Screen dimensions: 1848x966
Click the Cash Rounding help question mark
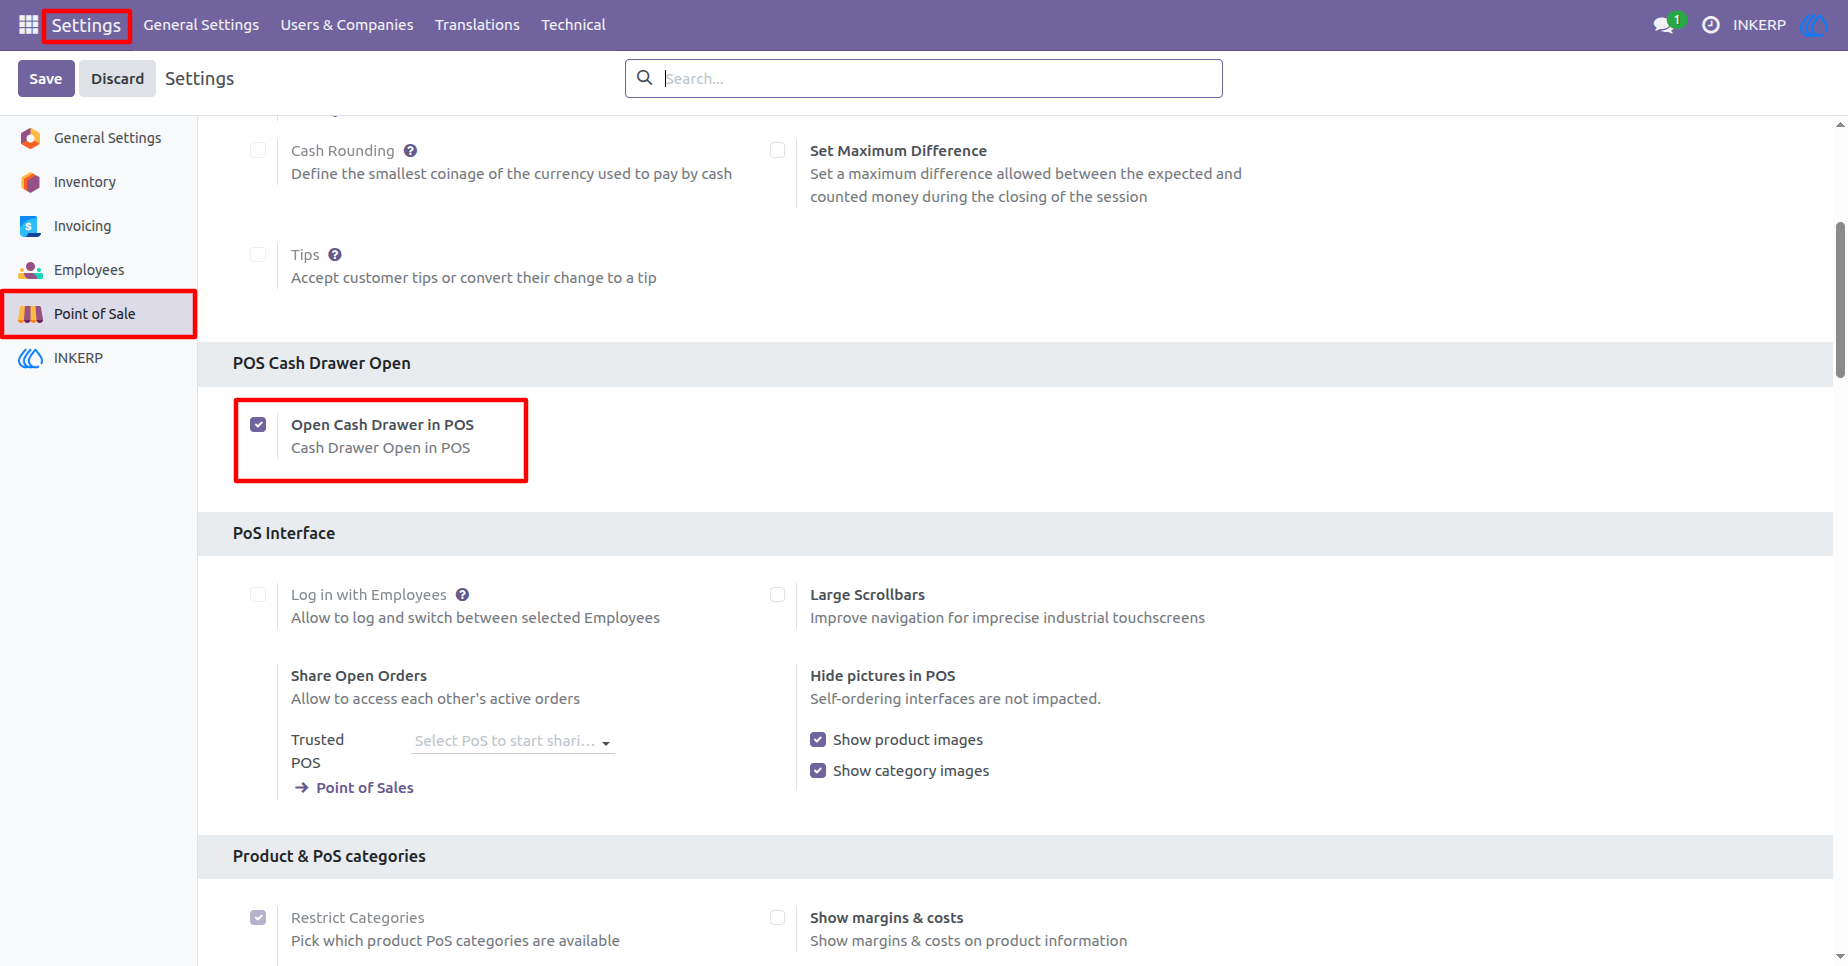pos(410,151)
